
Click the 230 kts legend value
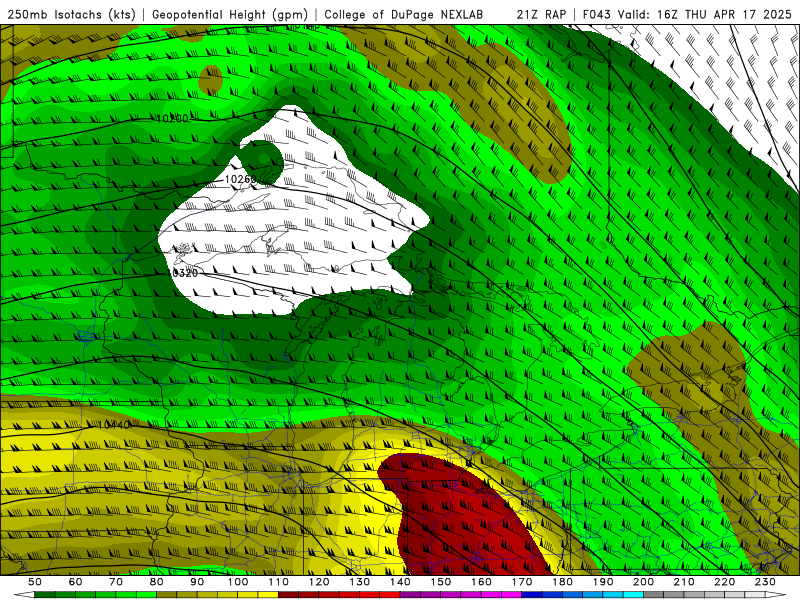765,582
